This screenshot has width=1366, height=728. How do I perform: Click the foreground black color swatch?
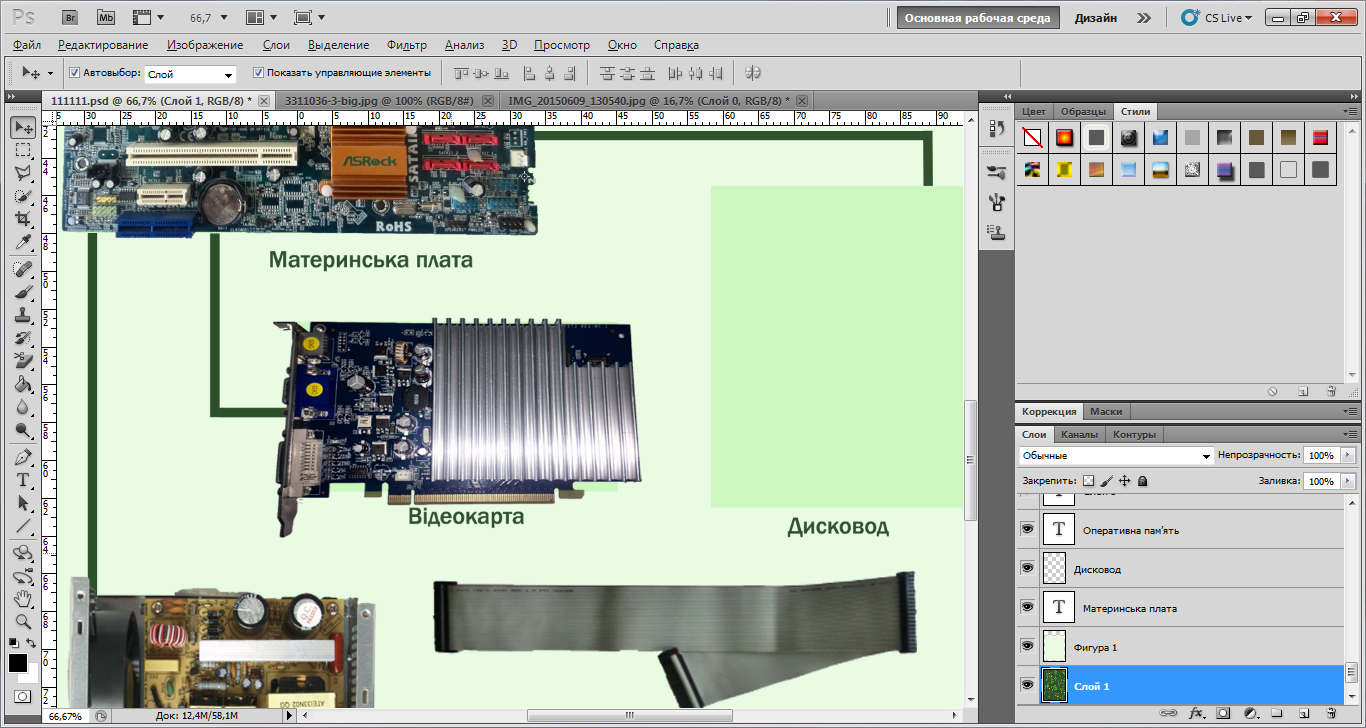(18, 663)
